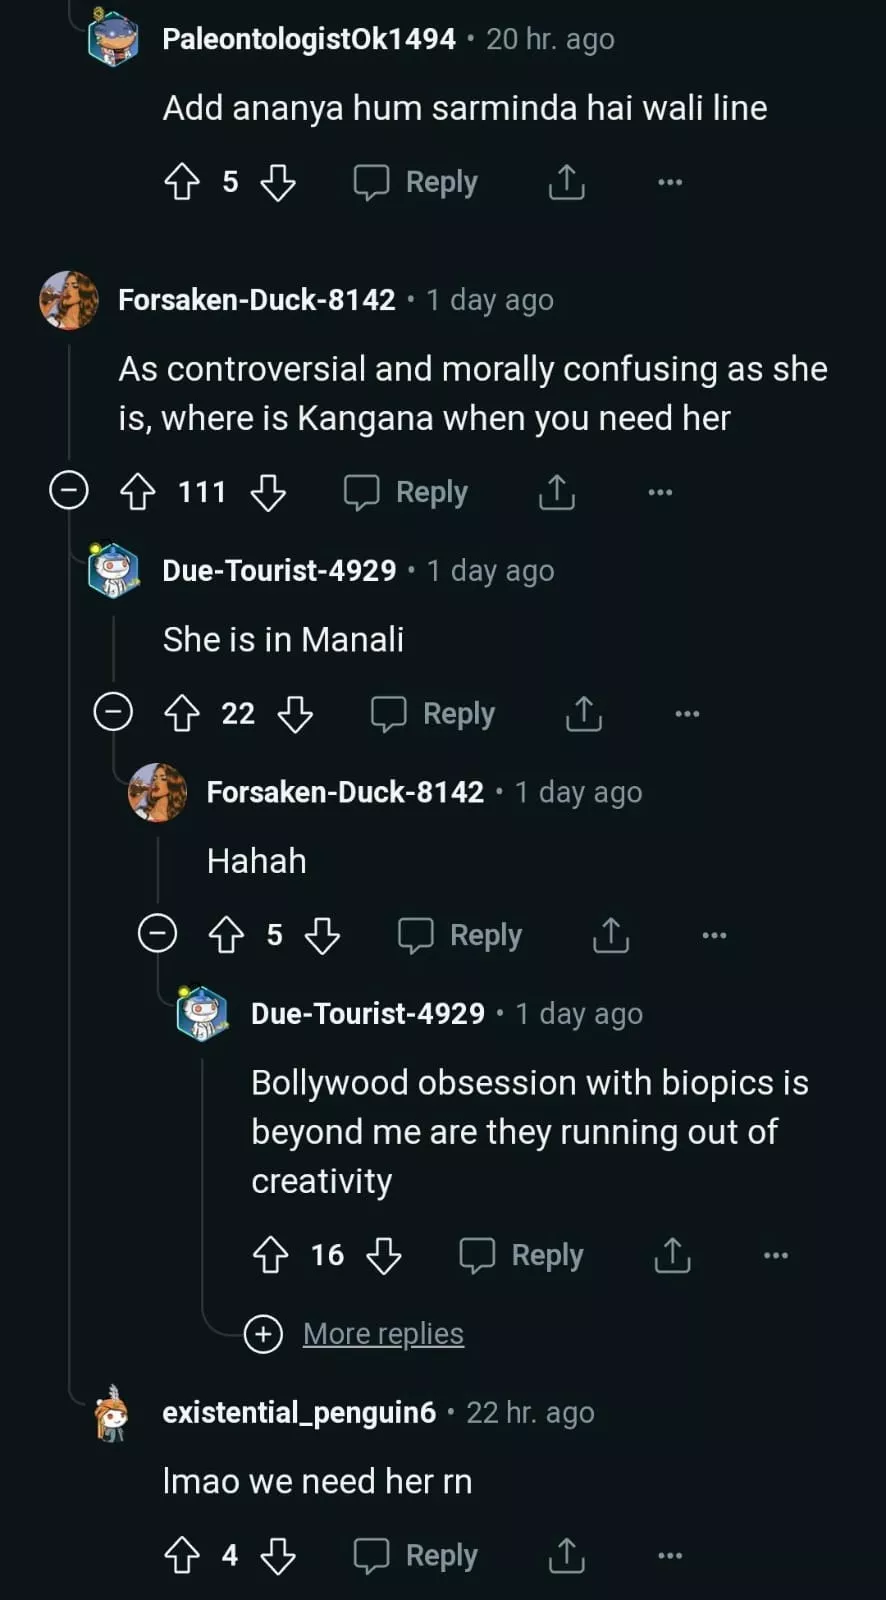Upvote the 'where is Kangana' comment

pyautogui.click(x=138, y=492)
